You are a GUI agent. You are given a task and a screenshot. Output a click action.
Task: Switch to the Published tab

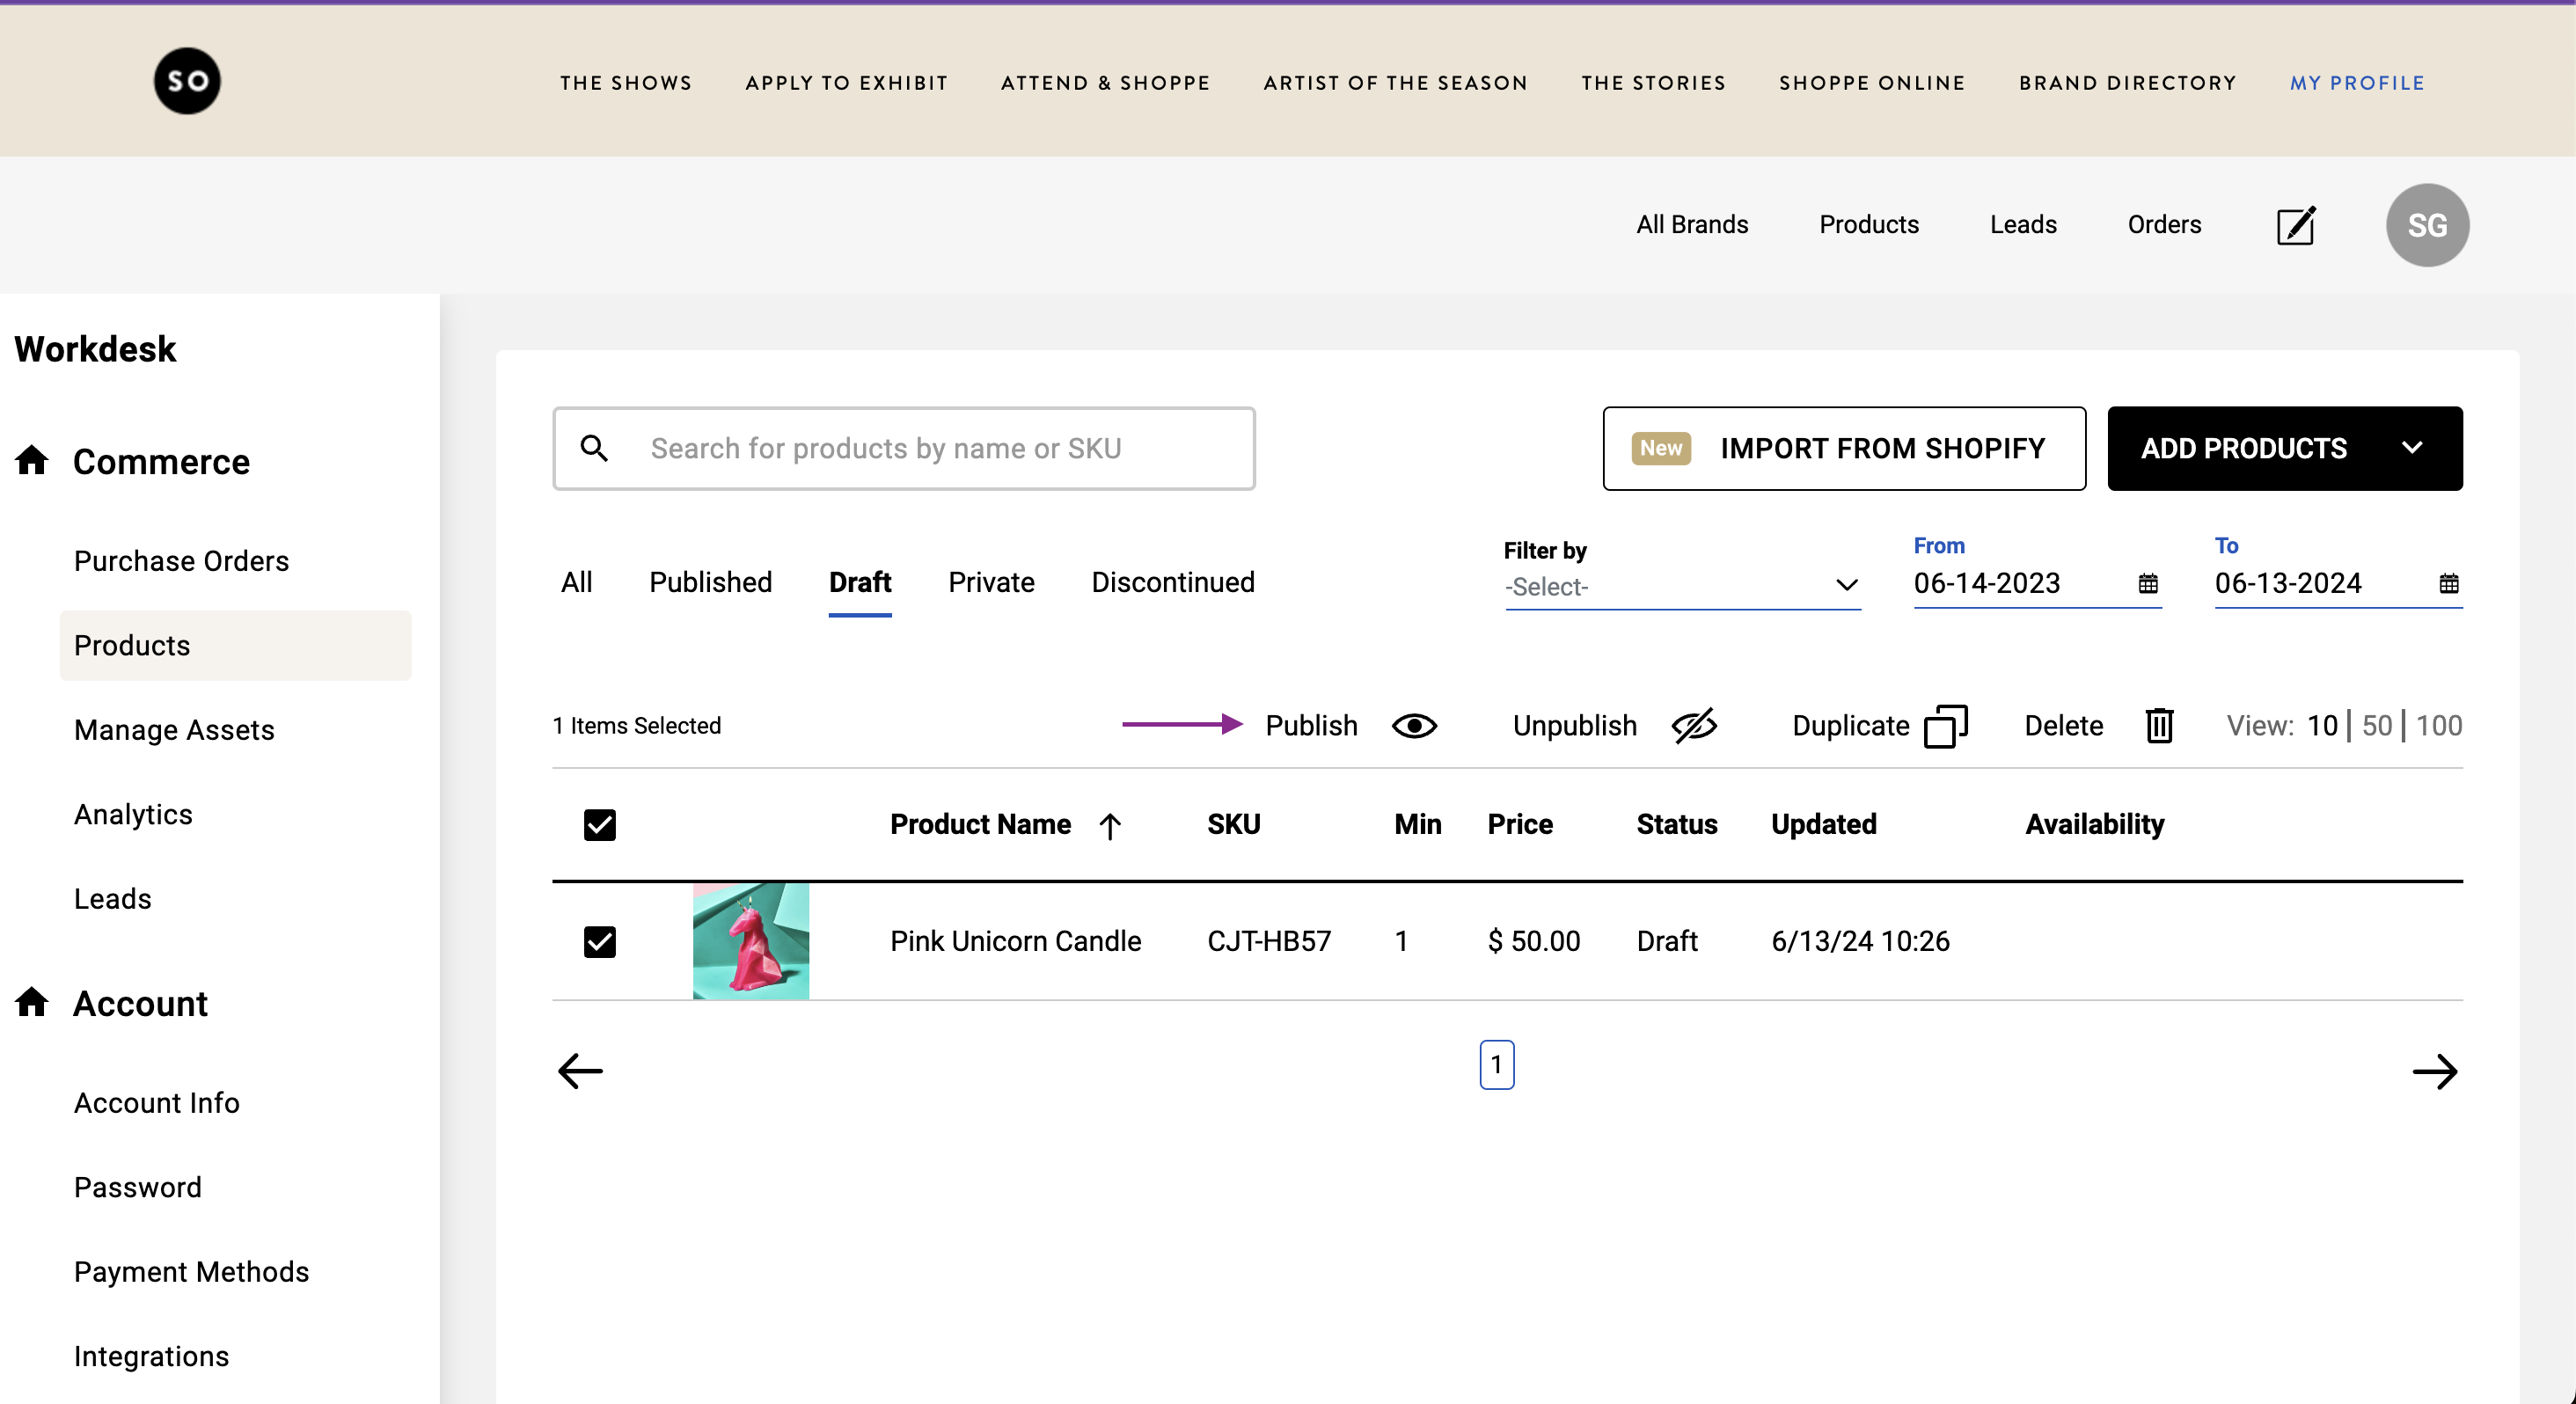click(x=710, y=582)
